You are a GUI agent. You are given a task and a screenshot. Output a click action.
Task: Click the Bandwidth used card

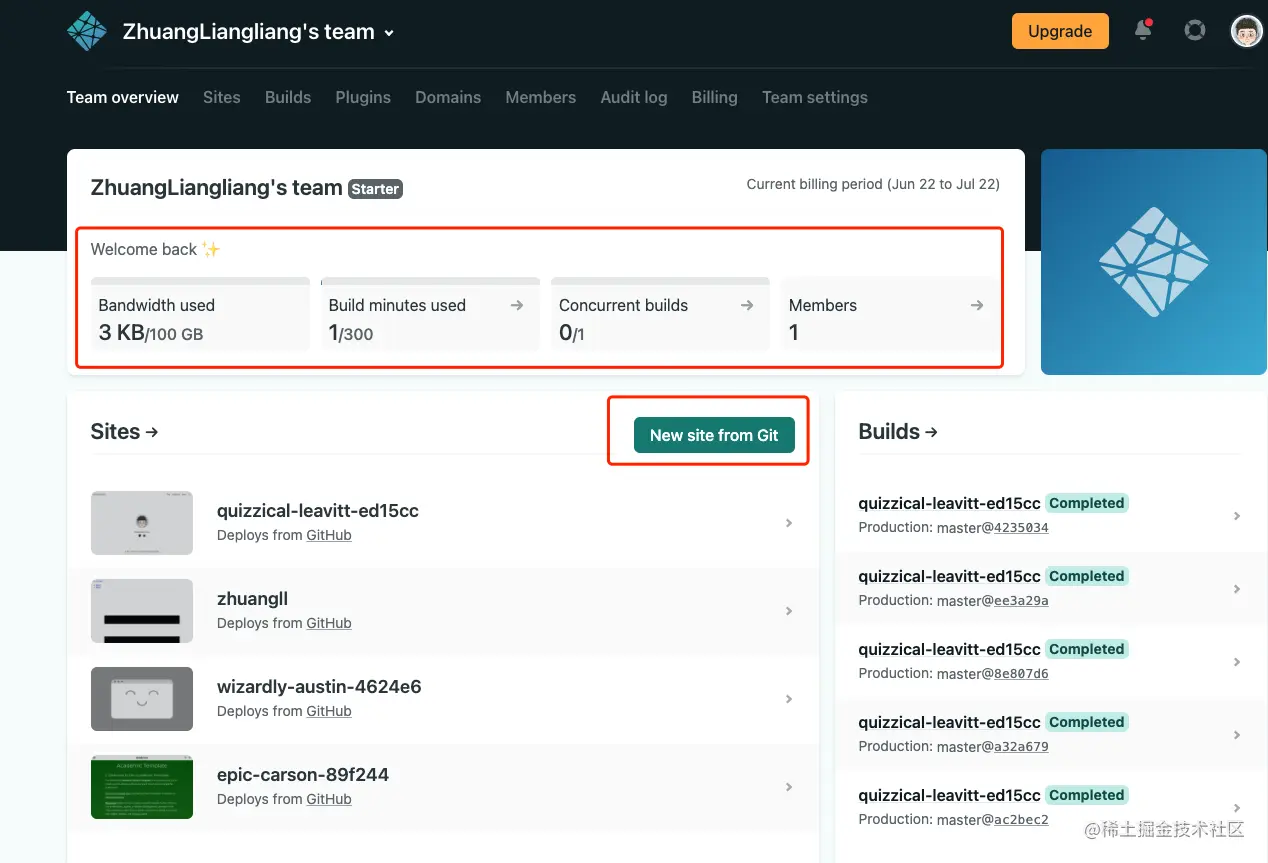coord(200,314)
